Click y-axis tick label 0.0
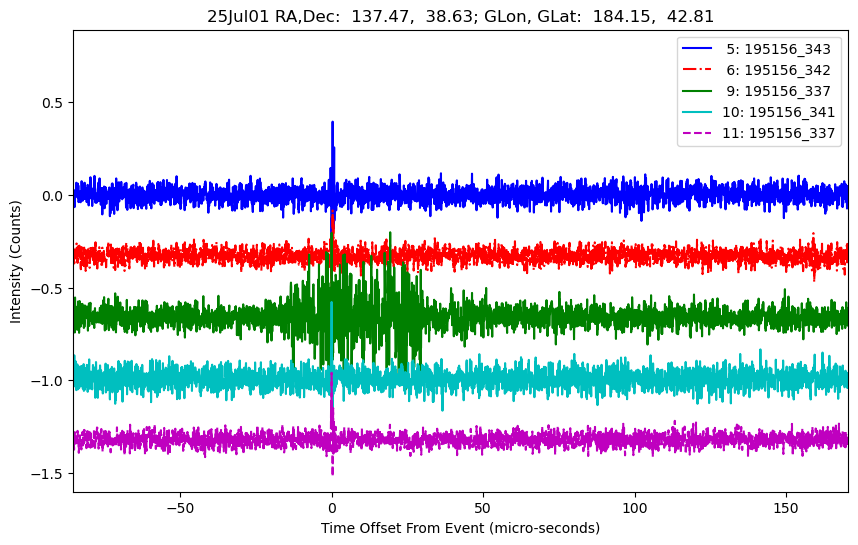This screenshot has height=545, width=858. [x=53, y=195]
